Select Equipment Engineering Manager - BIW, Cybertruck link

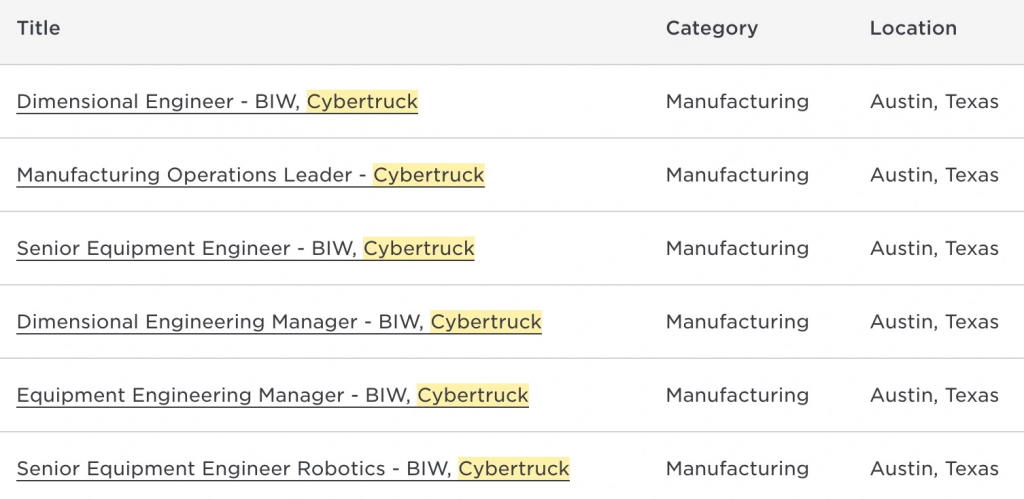point(272,395)
